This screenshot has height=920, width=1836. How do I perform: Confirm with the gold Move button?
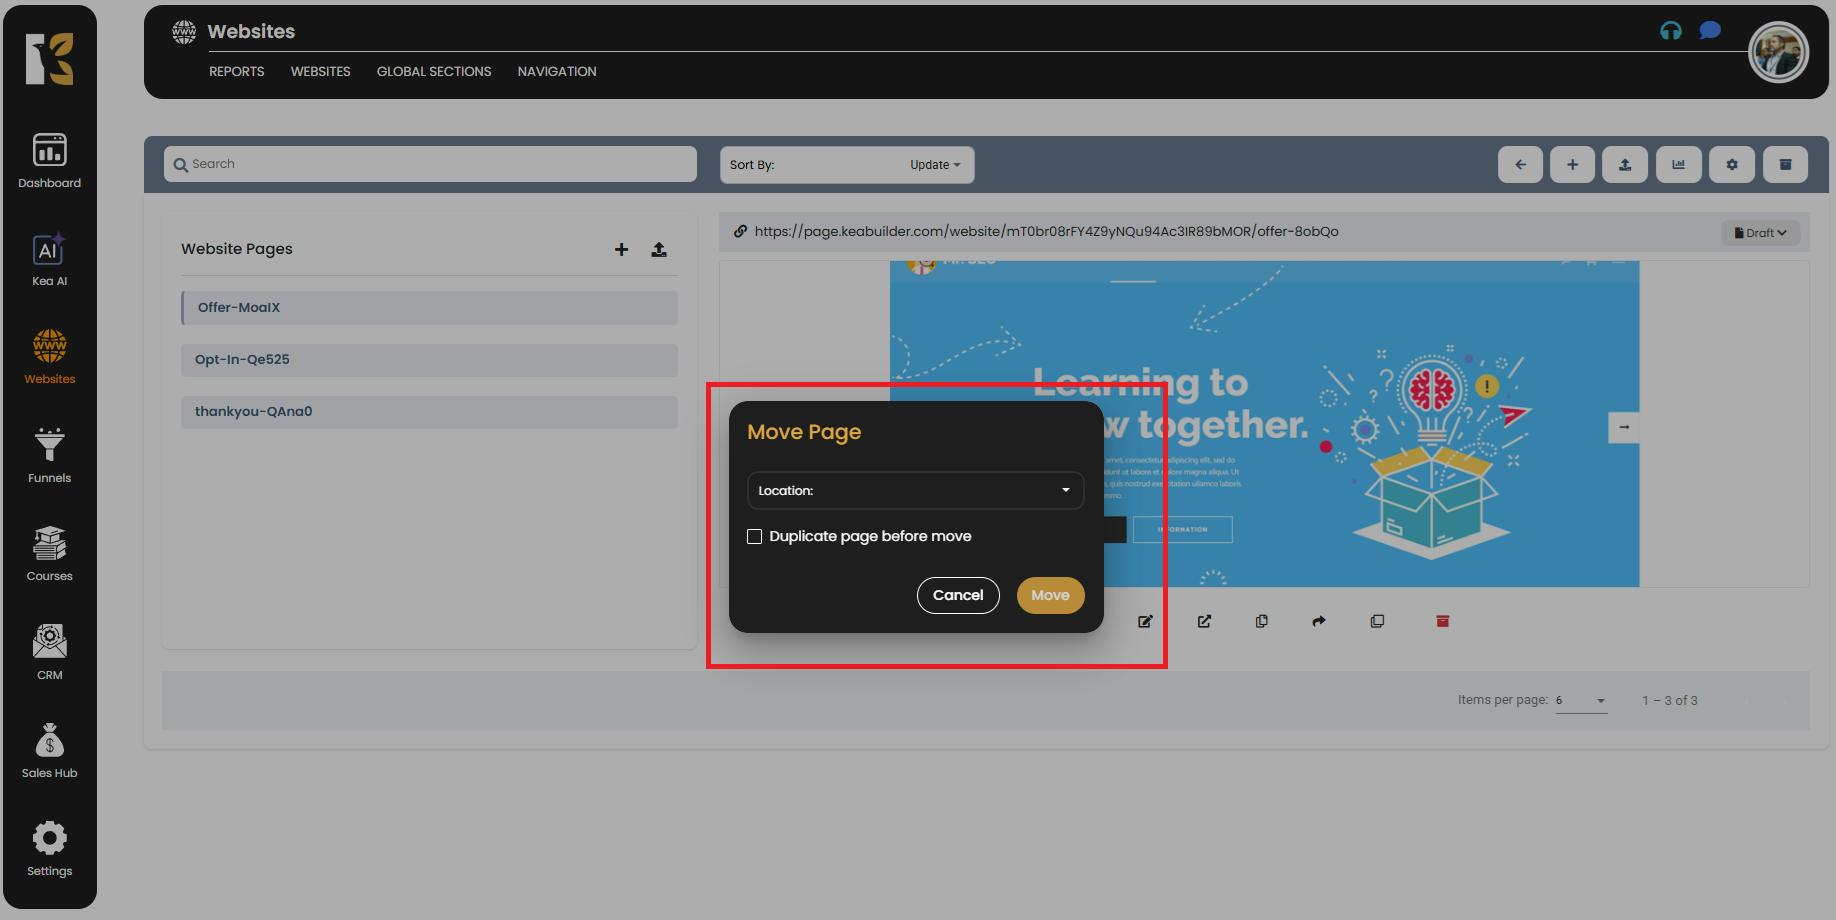tap(1050, 595)
